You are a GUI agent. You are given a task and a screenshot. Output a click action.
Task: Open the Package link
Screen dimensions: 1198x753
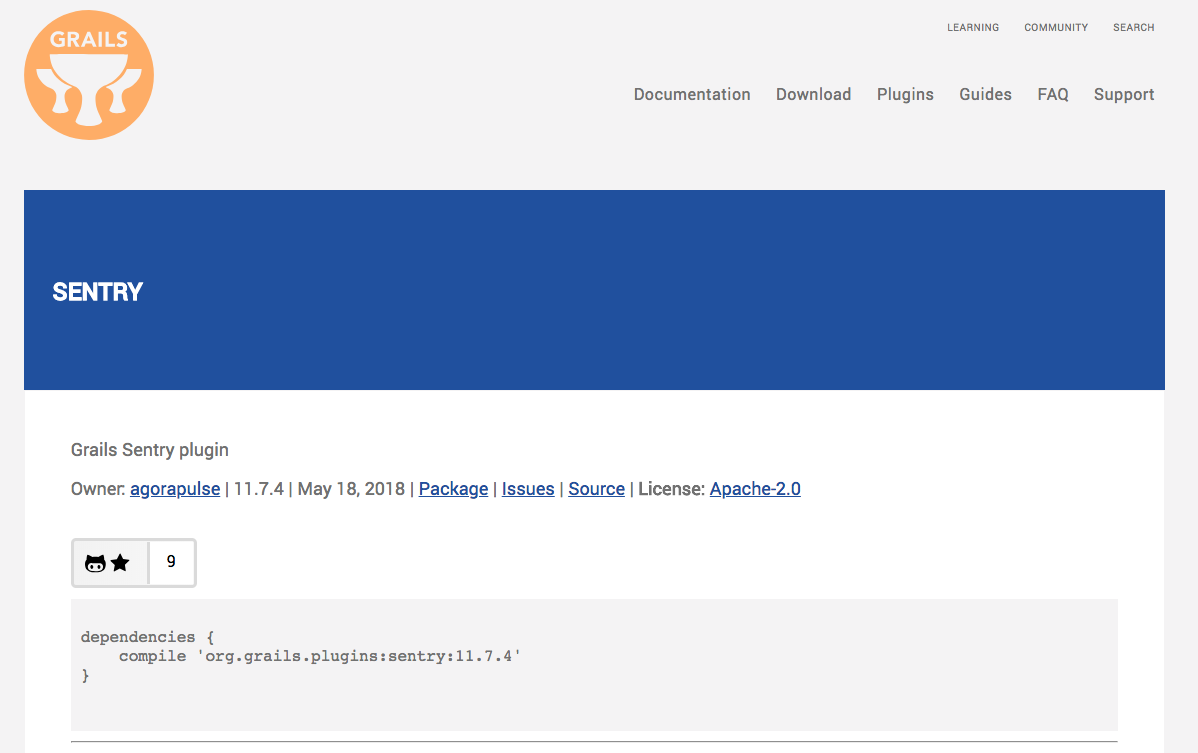coord(453,489)
